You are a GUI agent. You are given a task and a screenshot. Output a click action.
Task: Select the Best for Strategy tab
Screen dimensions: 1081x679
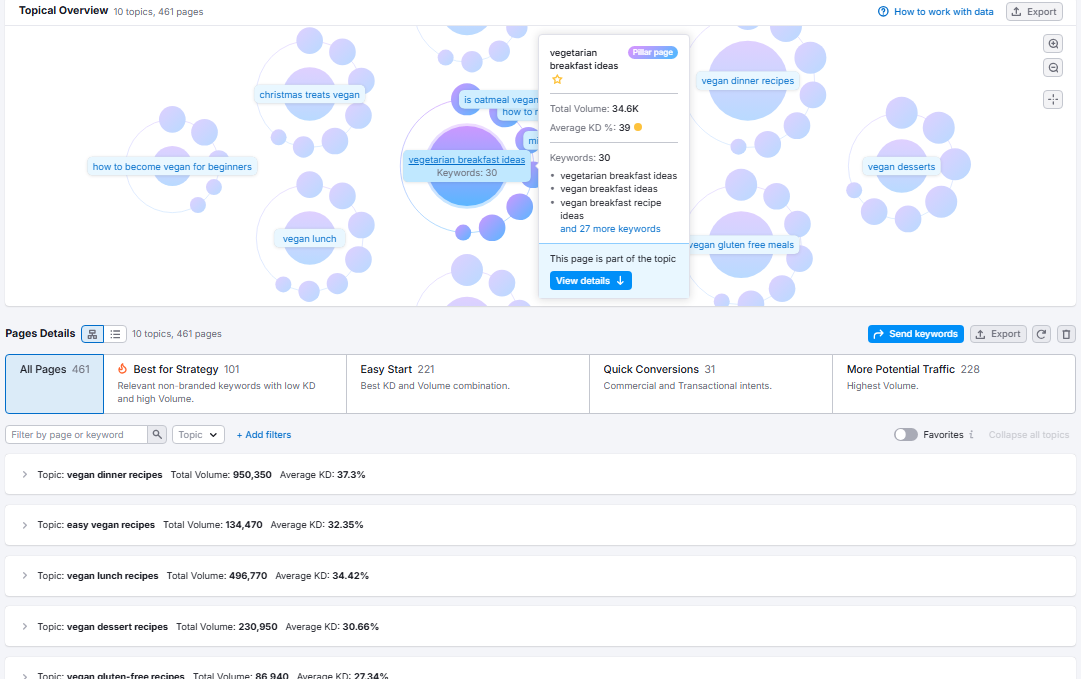click(225, 383)
